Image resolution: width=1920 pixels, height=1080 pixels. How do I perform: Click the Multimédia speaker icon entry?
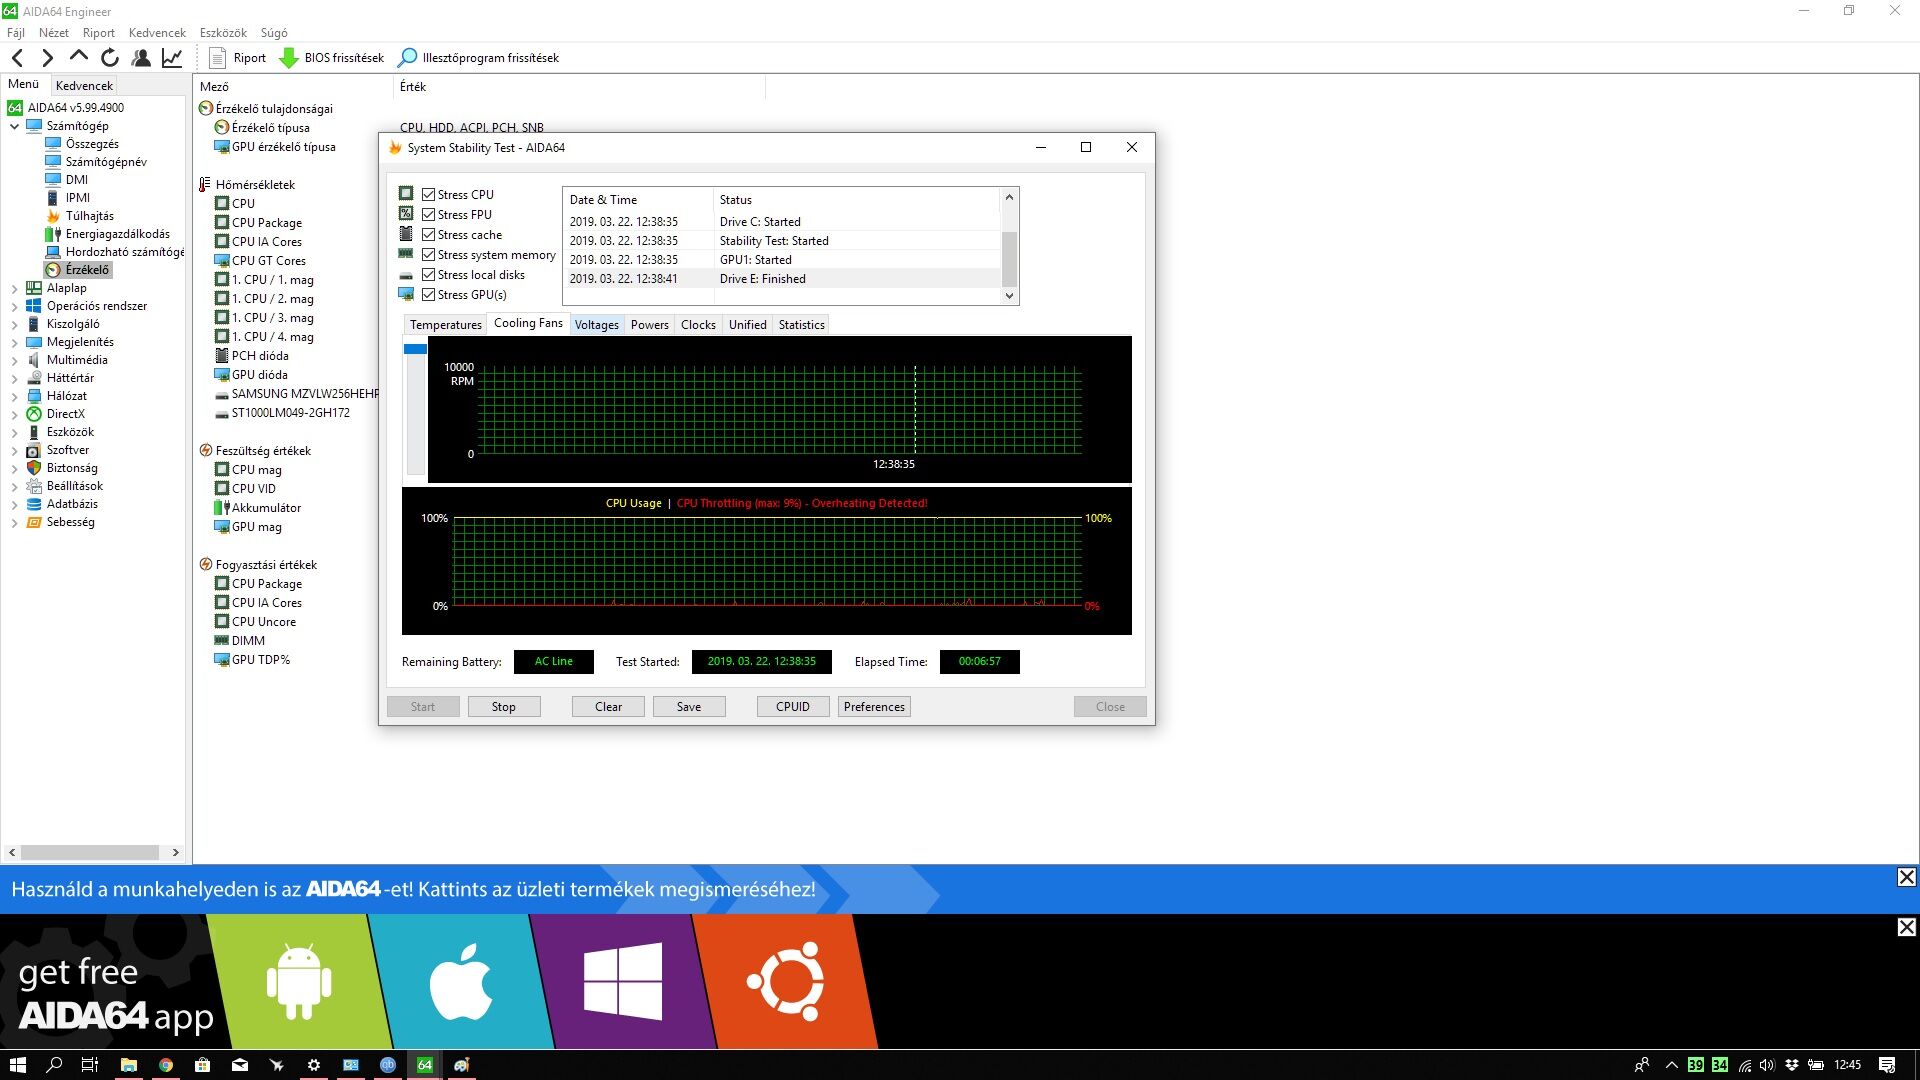click(x=67, y=360)
